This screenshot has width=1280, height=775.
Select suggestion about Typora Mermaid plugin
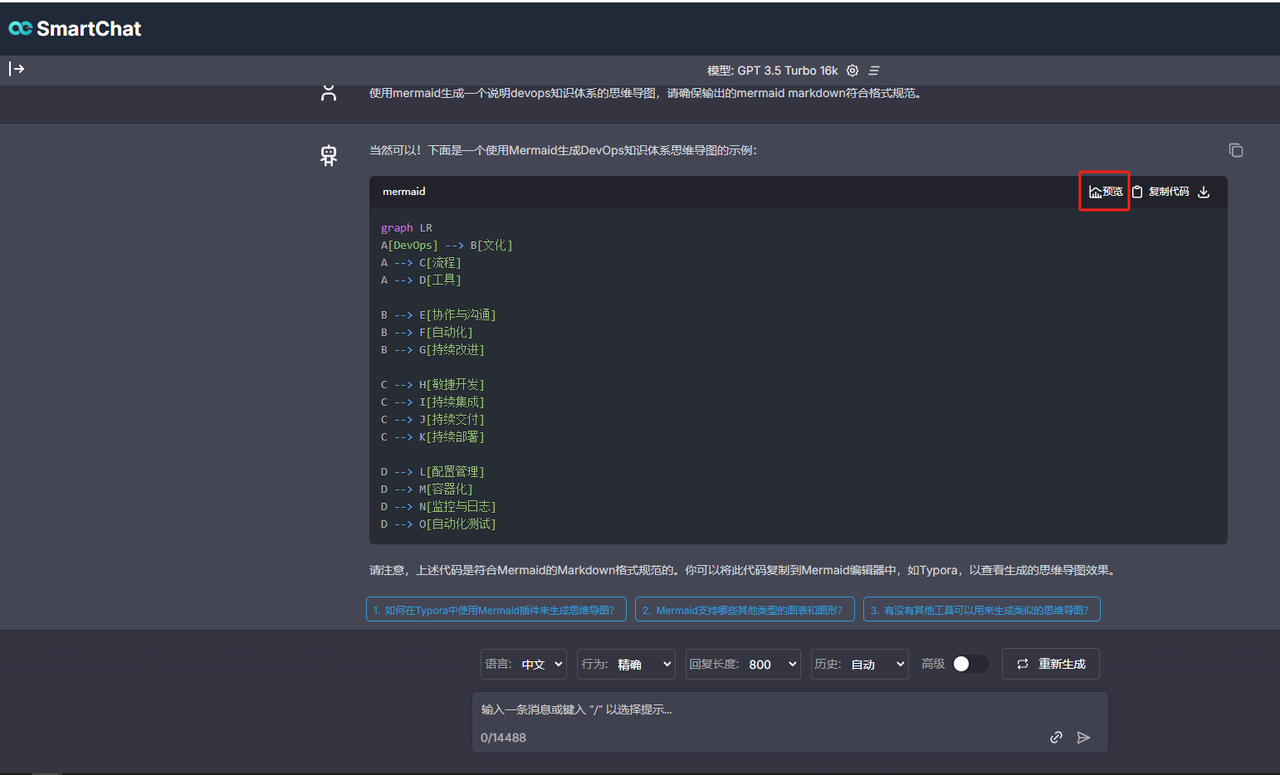point(496,609)
